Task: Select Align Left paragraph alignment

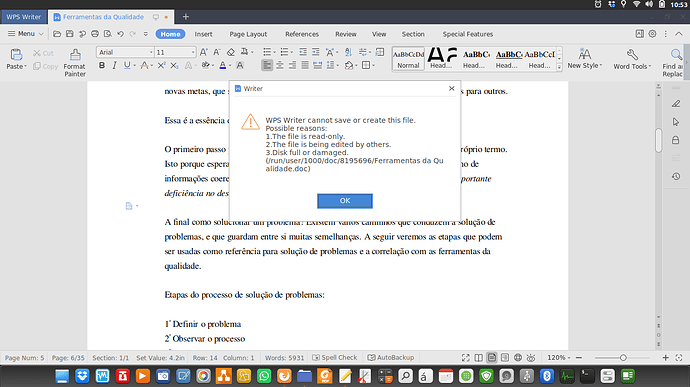Action: point(267,66)
